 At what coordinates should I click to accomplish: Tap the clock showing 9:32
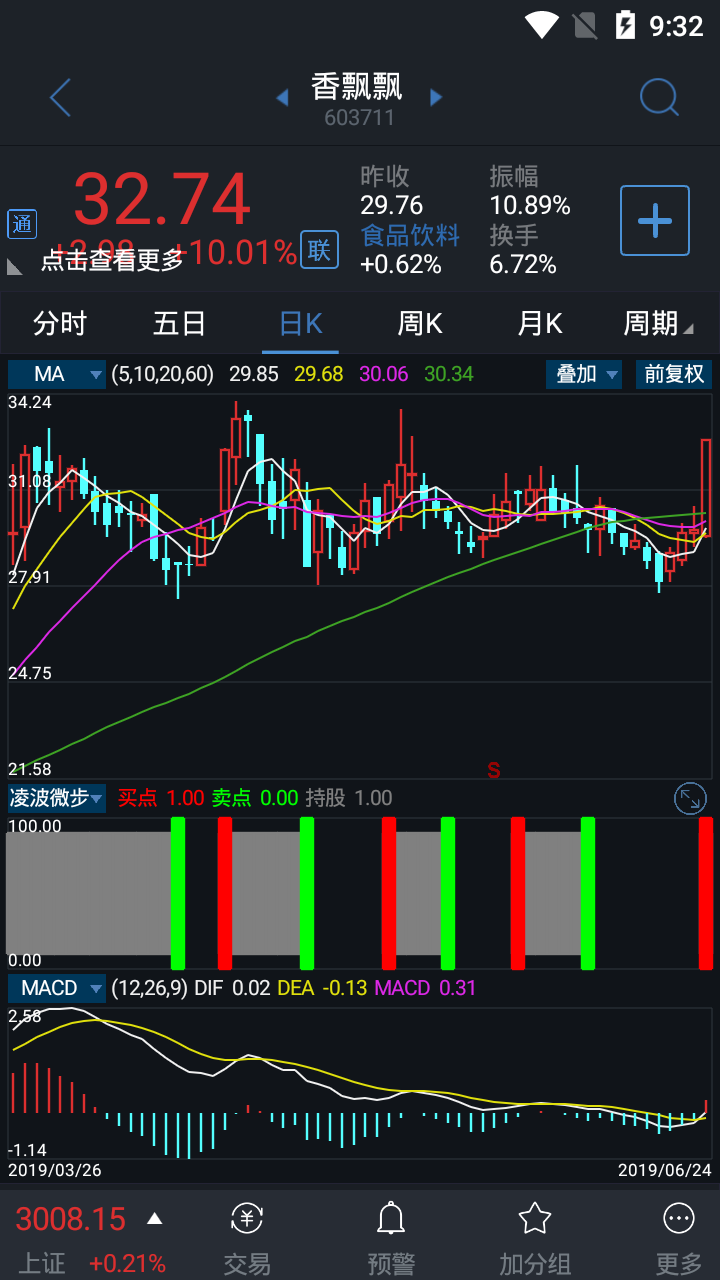677,26
